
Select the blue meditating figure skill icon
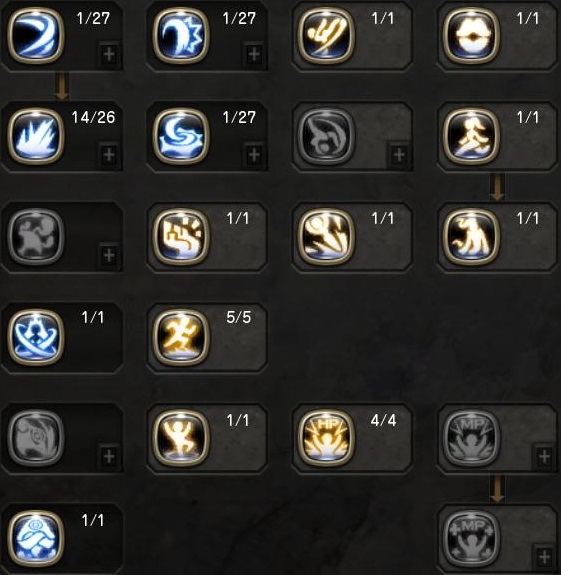click(36, 538)
